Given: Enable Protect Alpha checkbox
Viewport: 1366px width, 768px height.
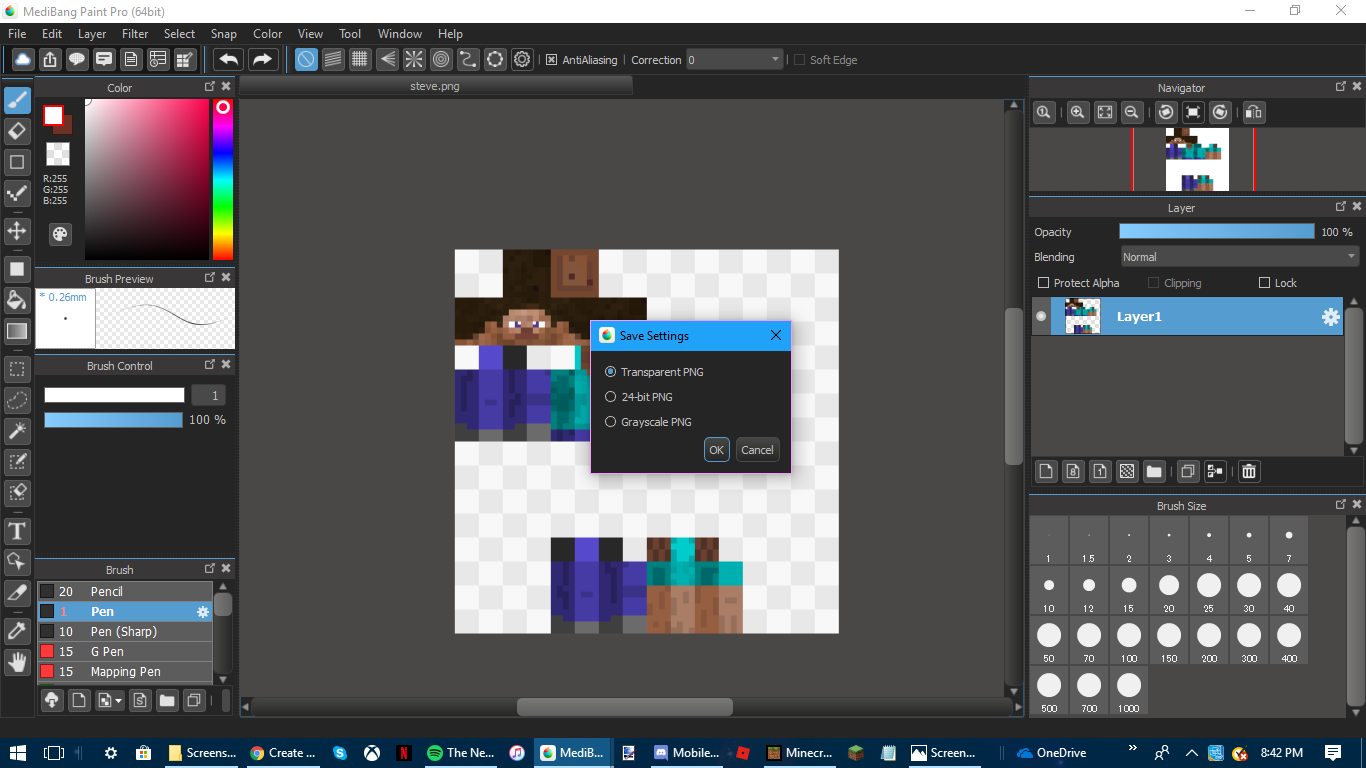Looking at the screenshot, I should (x=1044, y=283).
